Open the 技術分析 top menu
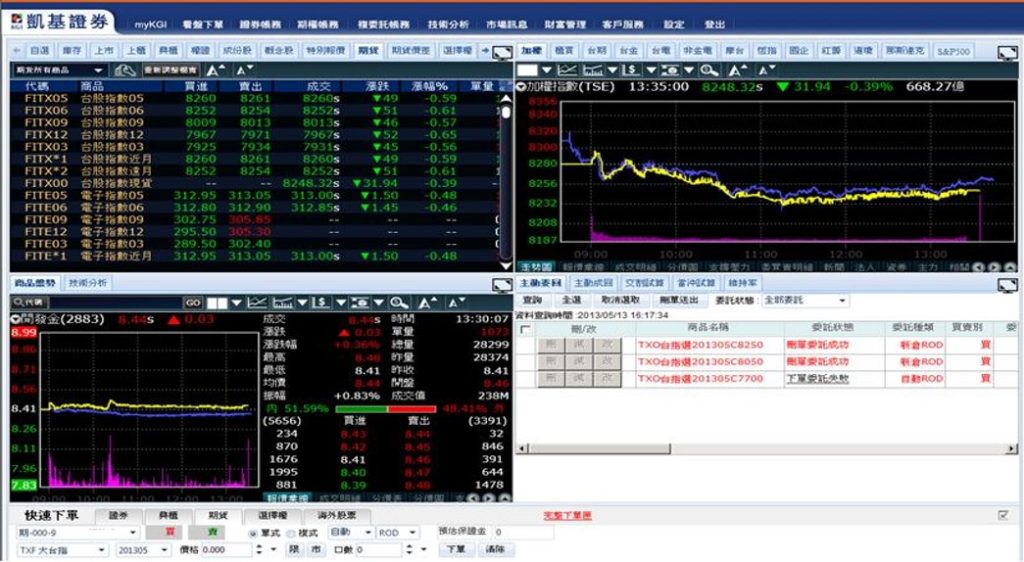The image size is (1024, 562). [448, 24]
